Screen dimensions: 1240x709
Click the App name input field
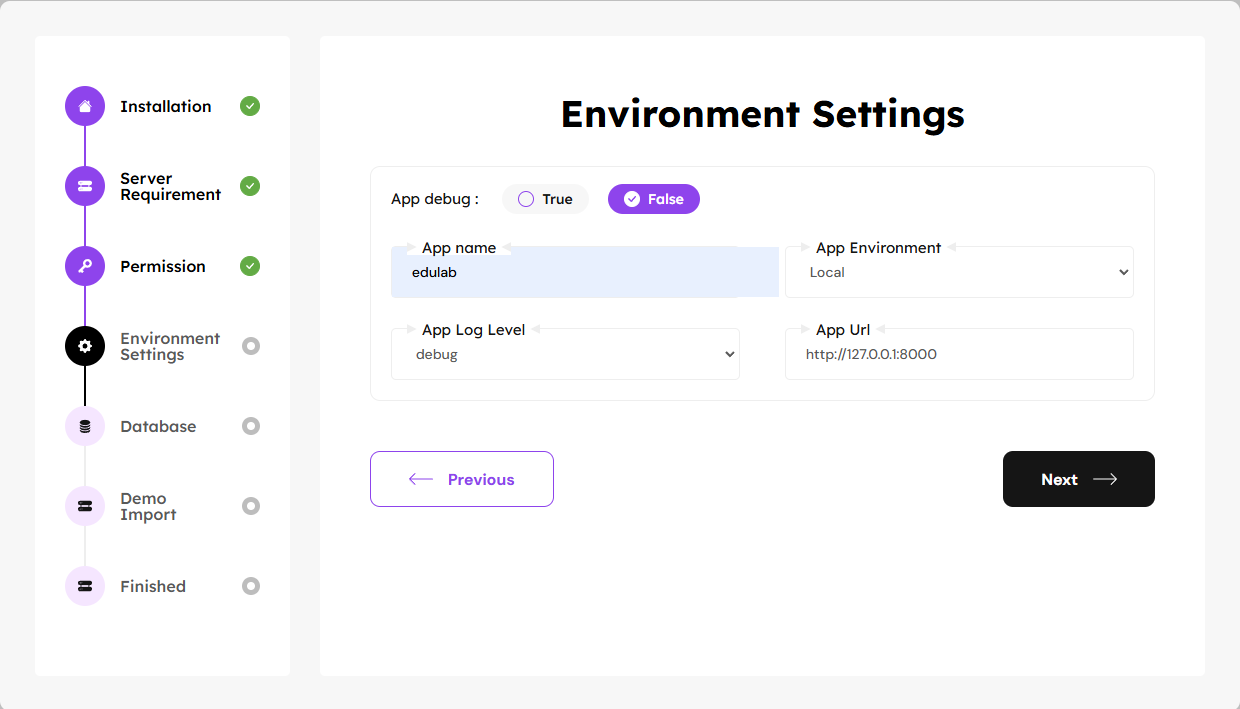584,273
